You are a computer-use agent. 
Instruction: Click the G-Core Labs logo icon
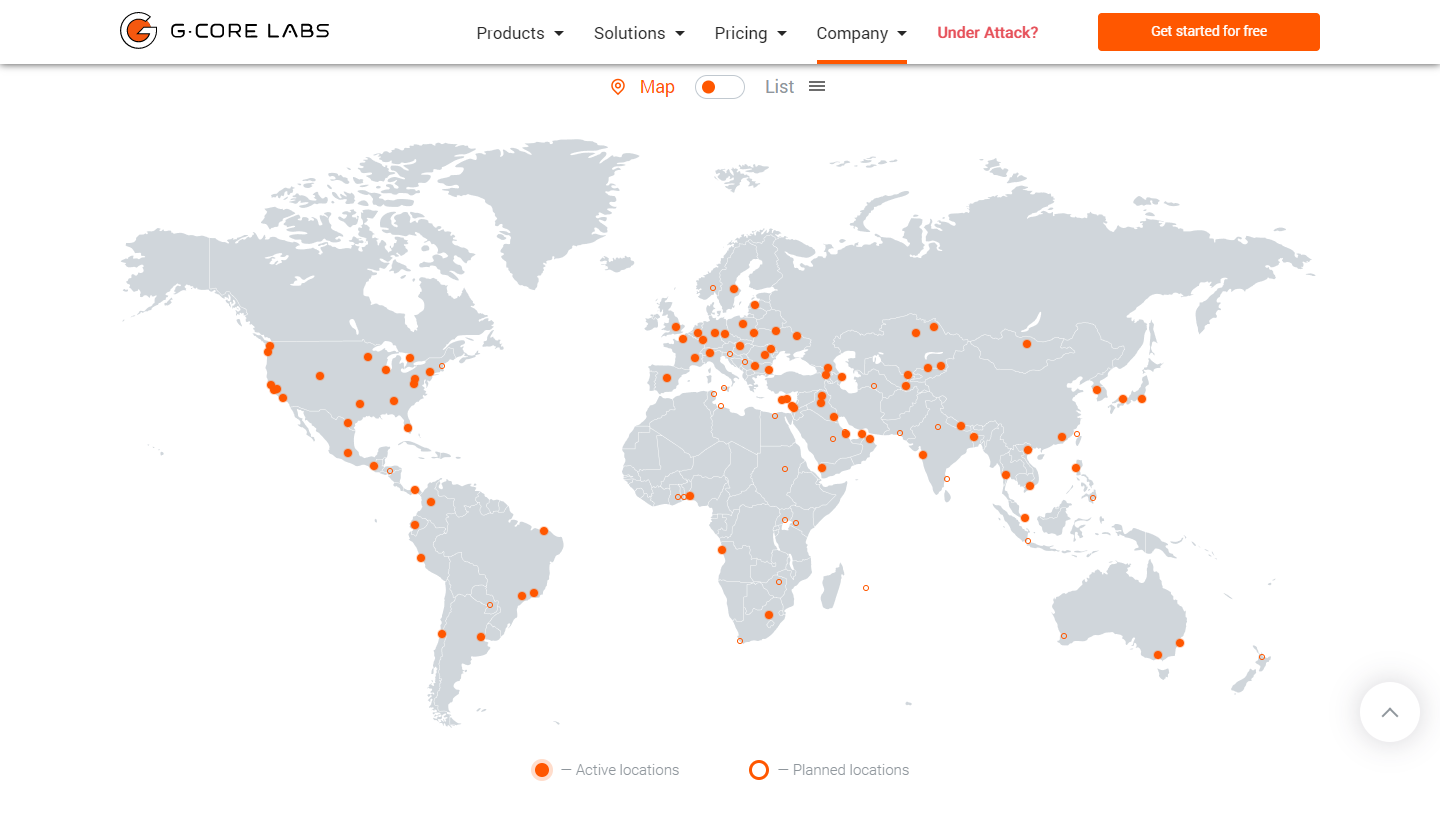138,31
